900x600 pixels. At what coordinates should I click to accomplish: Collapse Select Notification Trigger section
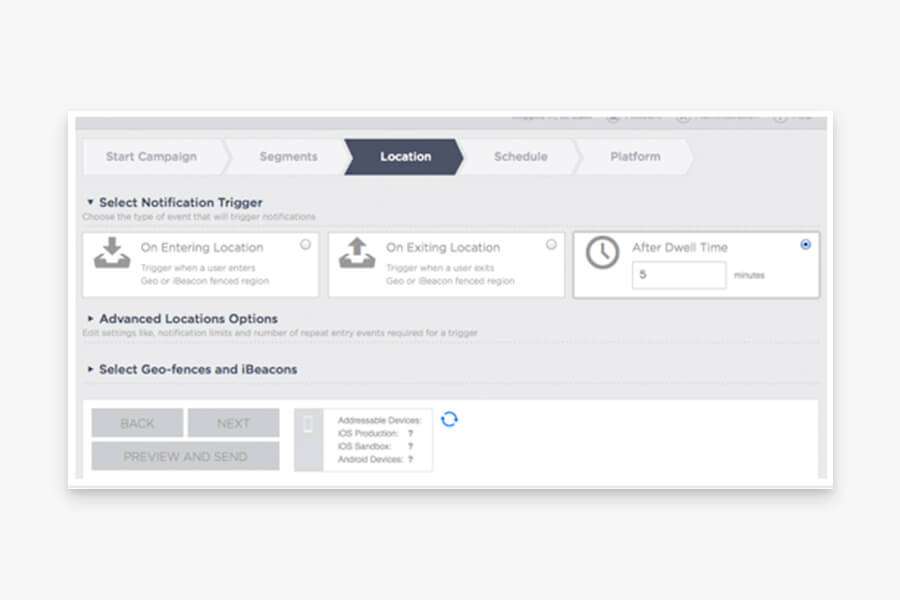coord(90,202)
